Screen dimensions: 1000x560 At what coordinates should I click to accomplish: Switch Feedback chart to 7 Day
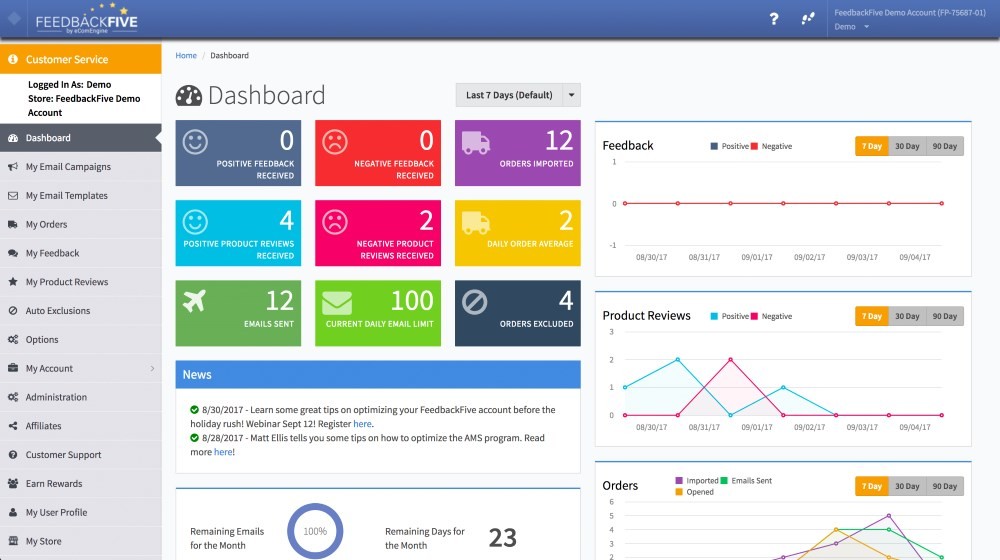point(872,146)
